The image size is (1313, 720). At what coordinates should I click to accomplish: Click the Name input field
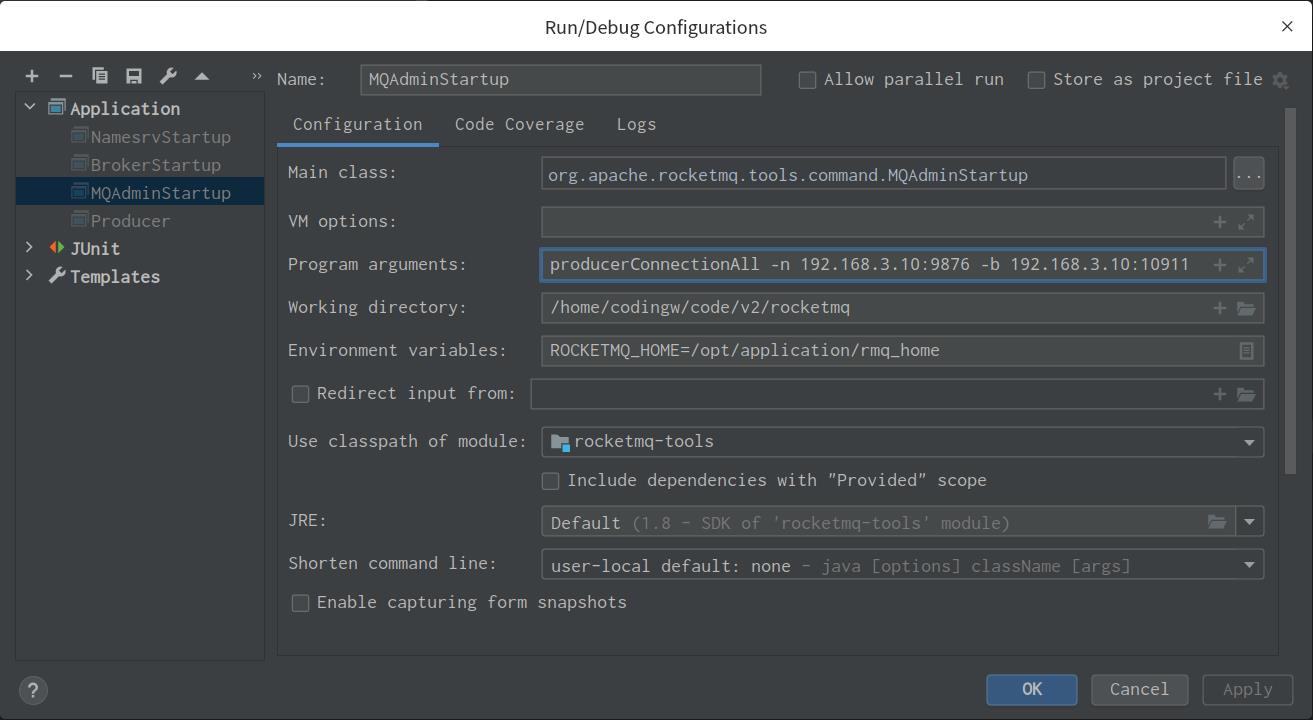click(x=560, y=80)
